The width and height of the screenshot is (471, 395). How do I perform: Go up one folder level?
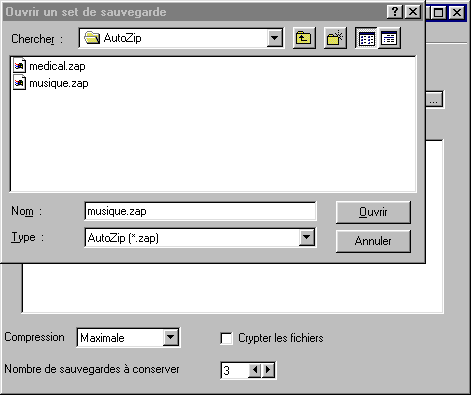tap(304, 38)
